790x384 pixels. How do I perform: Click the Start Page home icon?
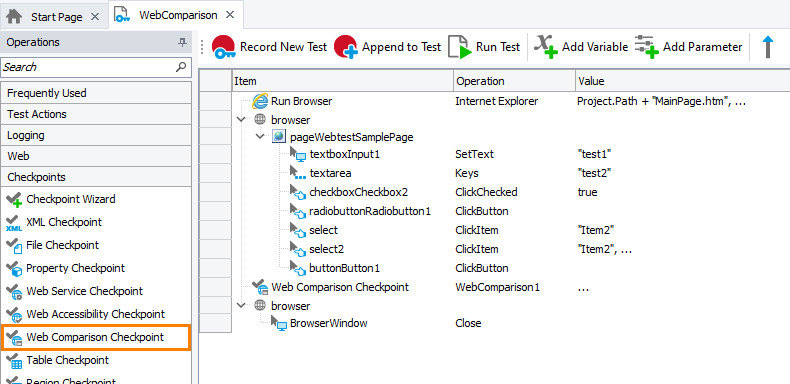[14, 17]
